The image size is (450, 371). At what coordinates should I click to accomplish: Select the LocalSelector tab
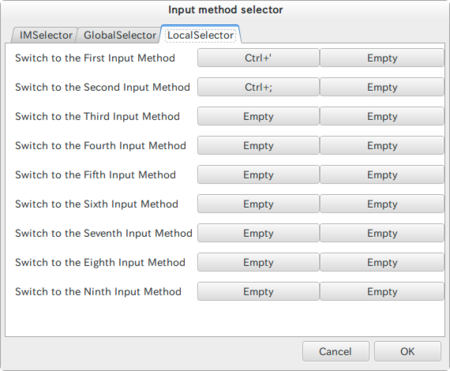click(x=200, y=35)
